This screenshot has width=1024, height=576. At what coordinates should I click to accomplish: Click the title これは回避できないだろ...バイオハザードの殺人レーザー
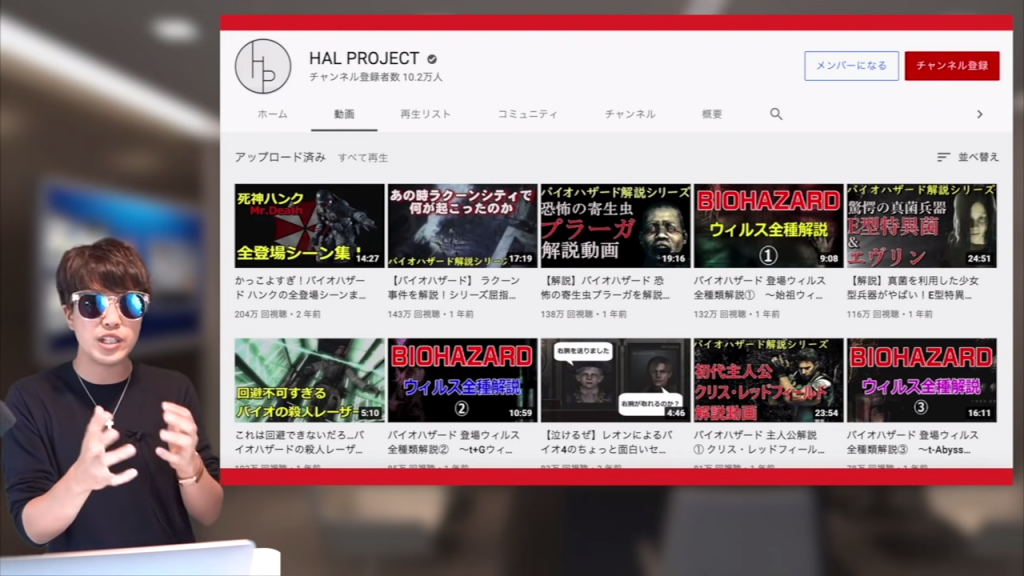click(300, 442)
